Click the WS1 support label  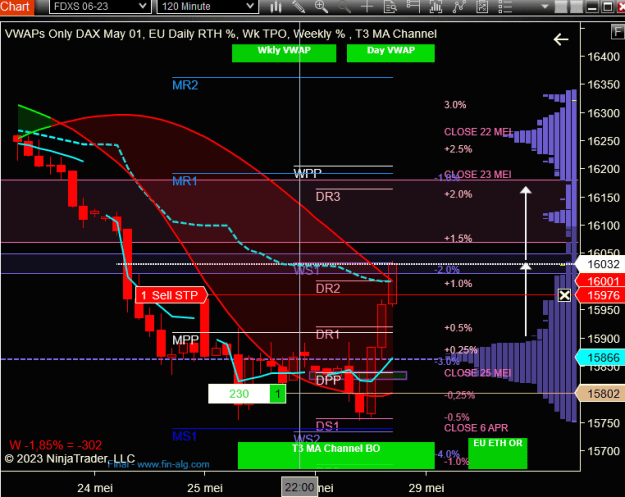(x=306, y=271)
